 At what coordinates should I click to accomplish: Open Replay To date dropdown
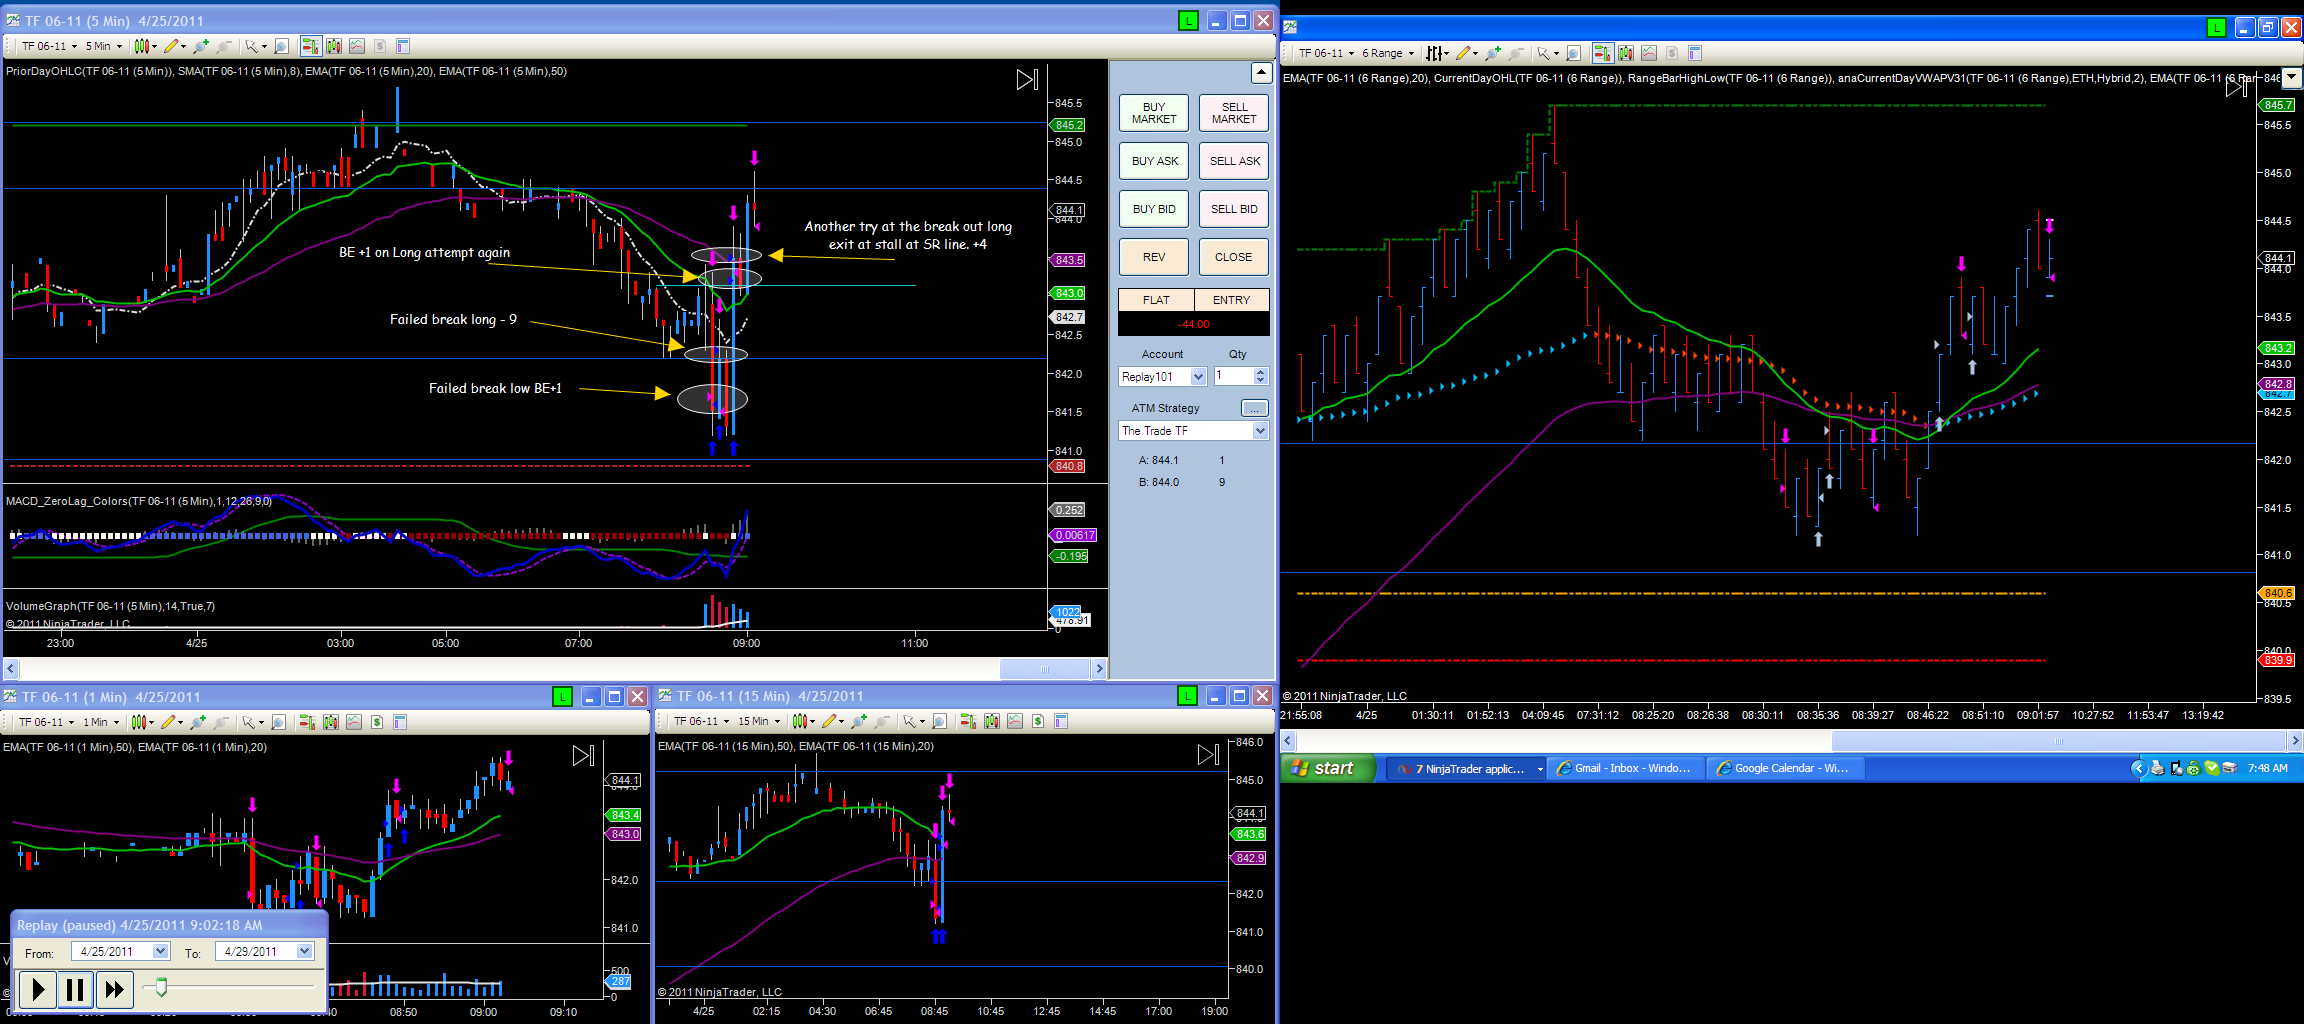coord(305,952)
